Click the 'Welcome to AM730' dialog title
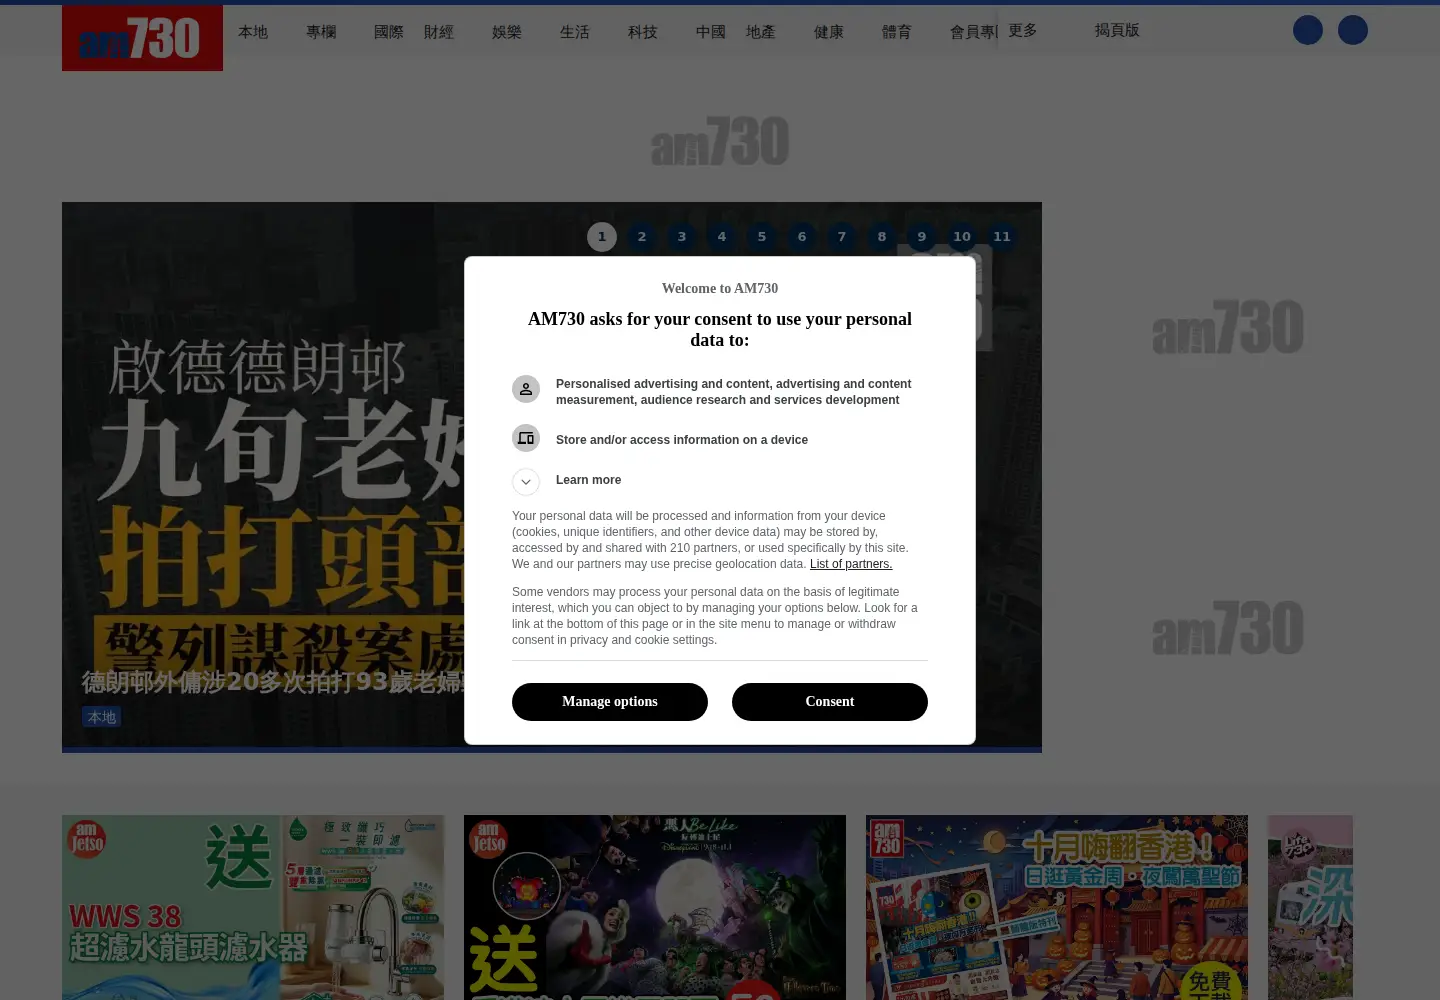 [720, 288]
